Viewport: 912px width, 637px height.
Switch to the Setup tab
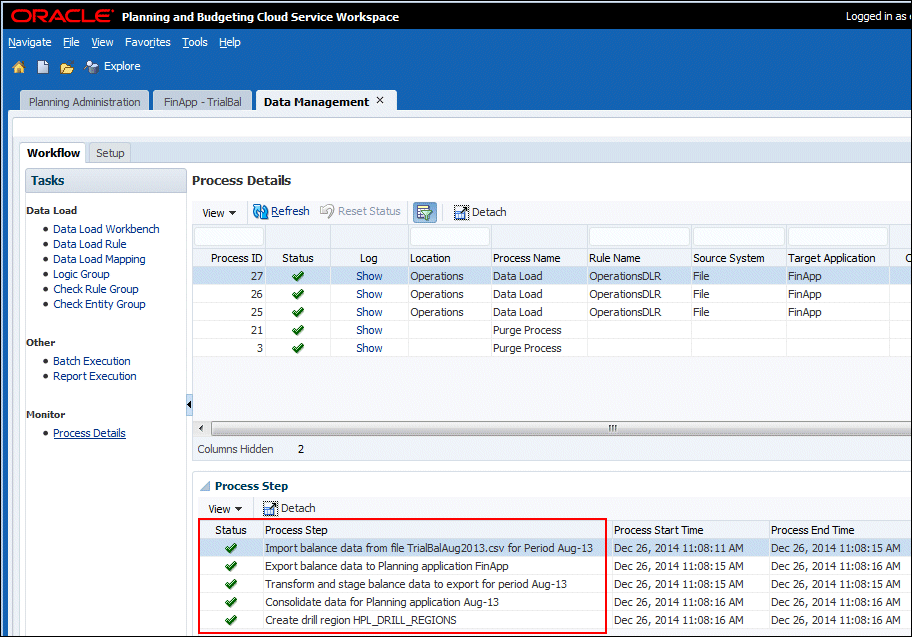click(110, 153)
